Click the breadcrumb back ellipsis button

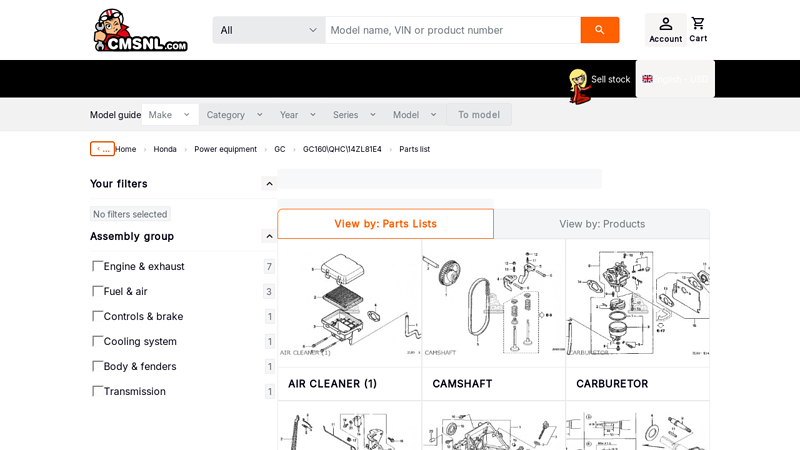tap(102, 149)
